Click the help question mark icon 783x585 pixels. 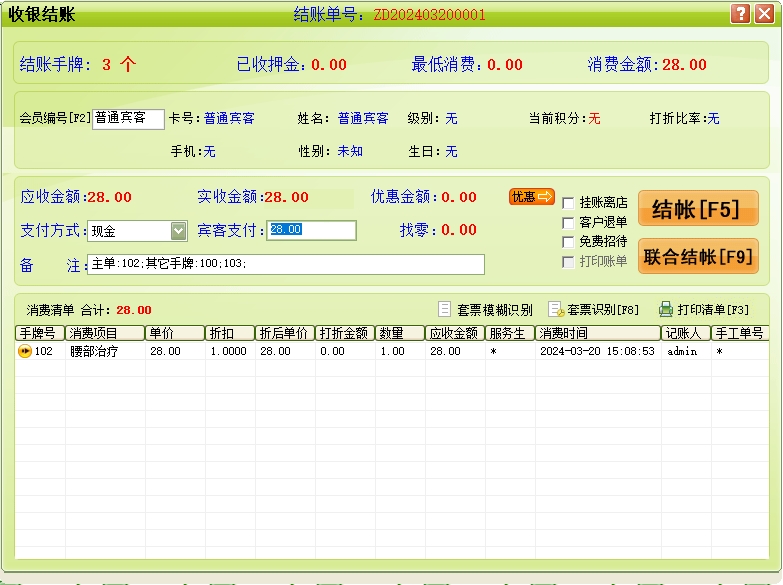[x=740, y=14]
